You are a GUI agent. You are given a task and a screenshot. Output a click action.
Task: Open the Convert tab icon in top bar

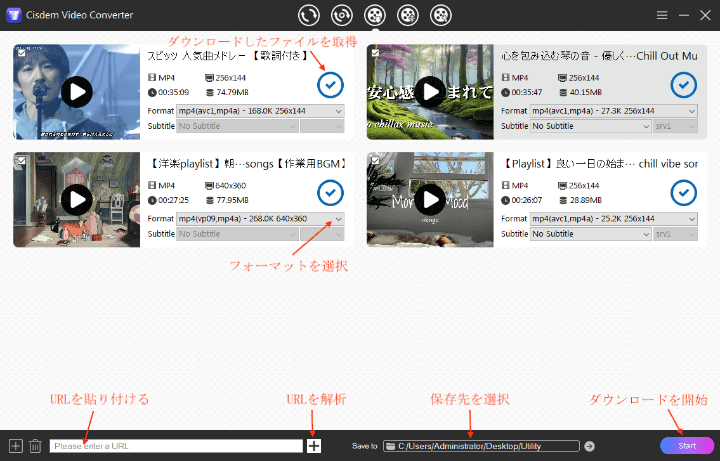click(x=310, y=15)
